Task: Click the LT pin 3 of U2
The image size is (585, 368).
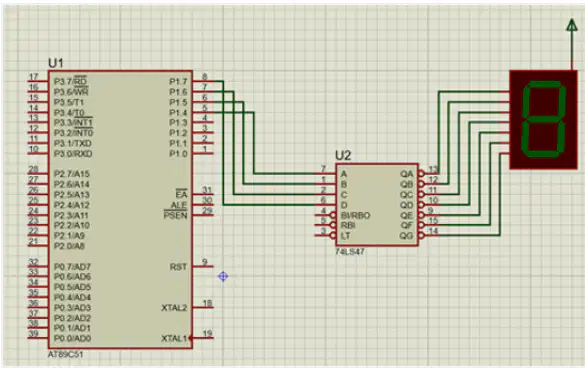Action: point(325,235)
